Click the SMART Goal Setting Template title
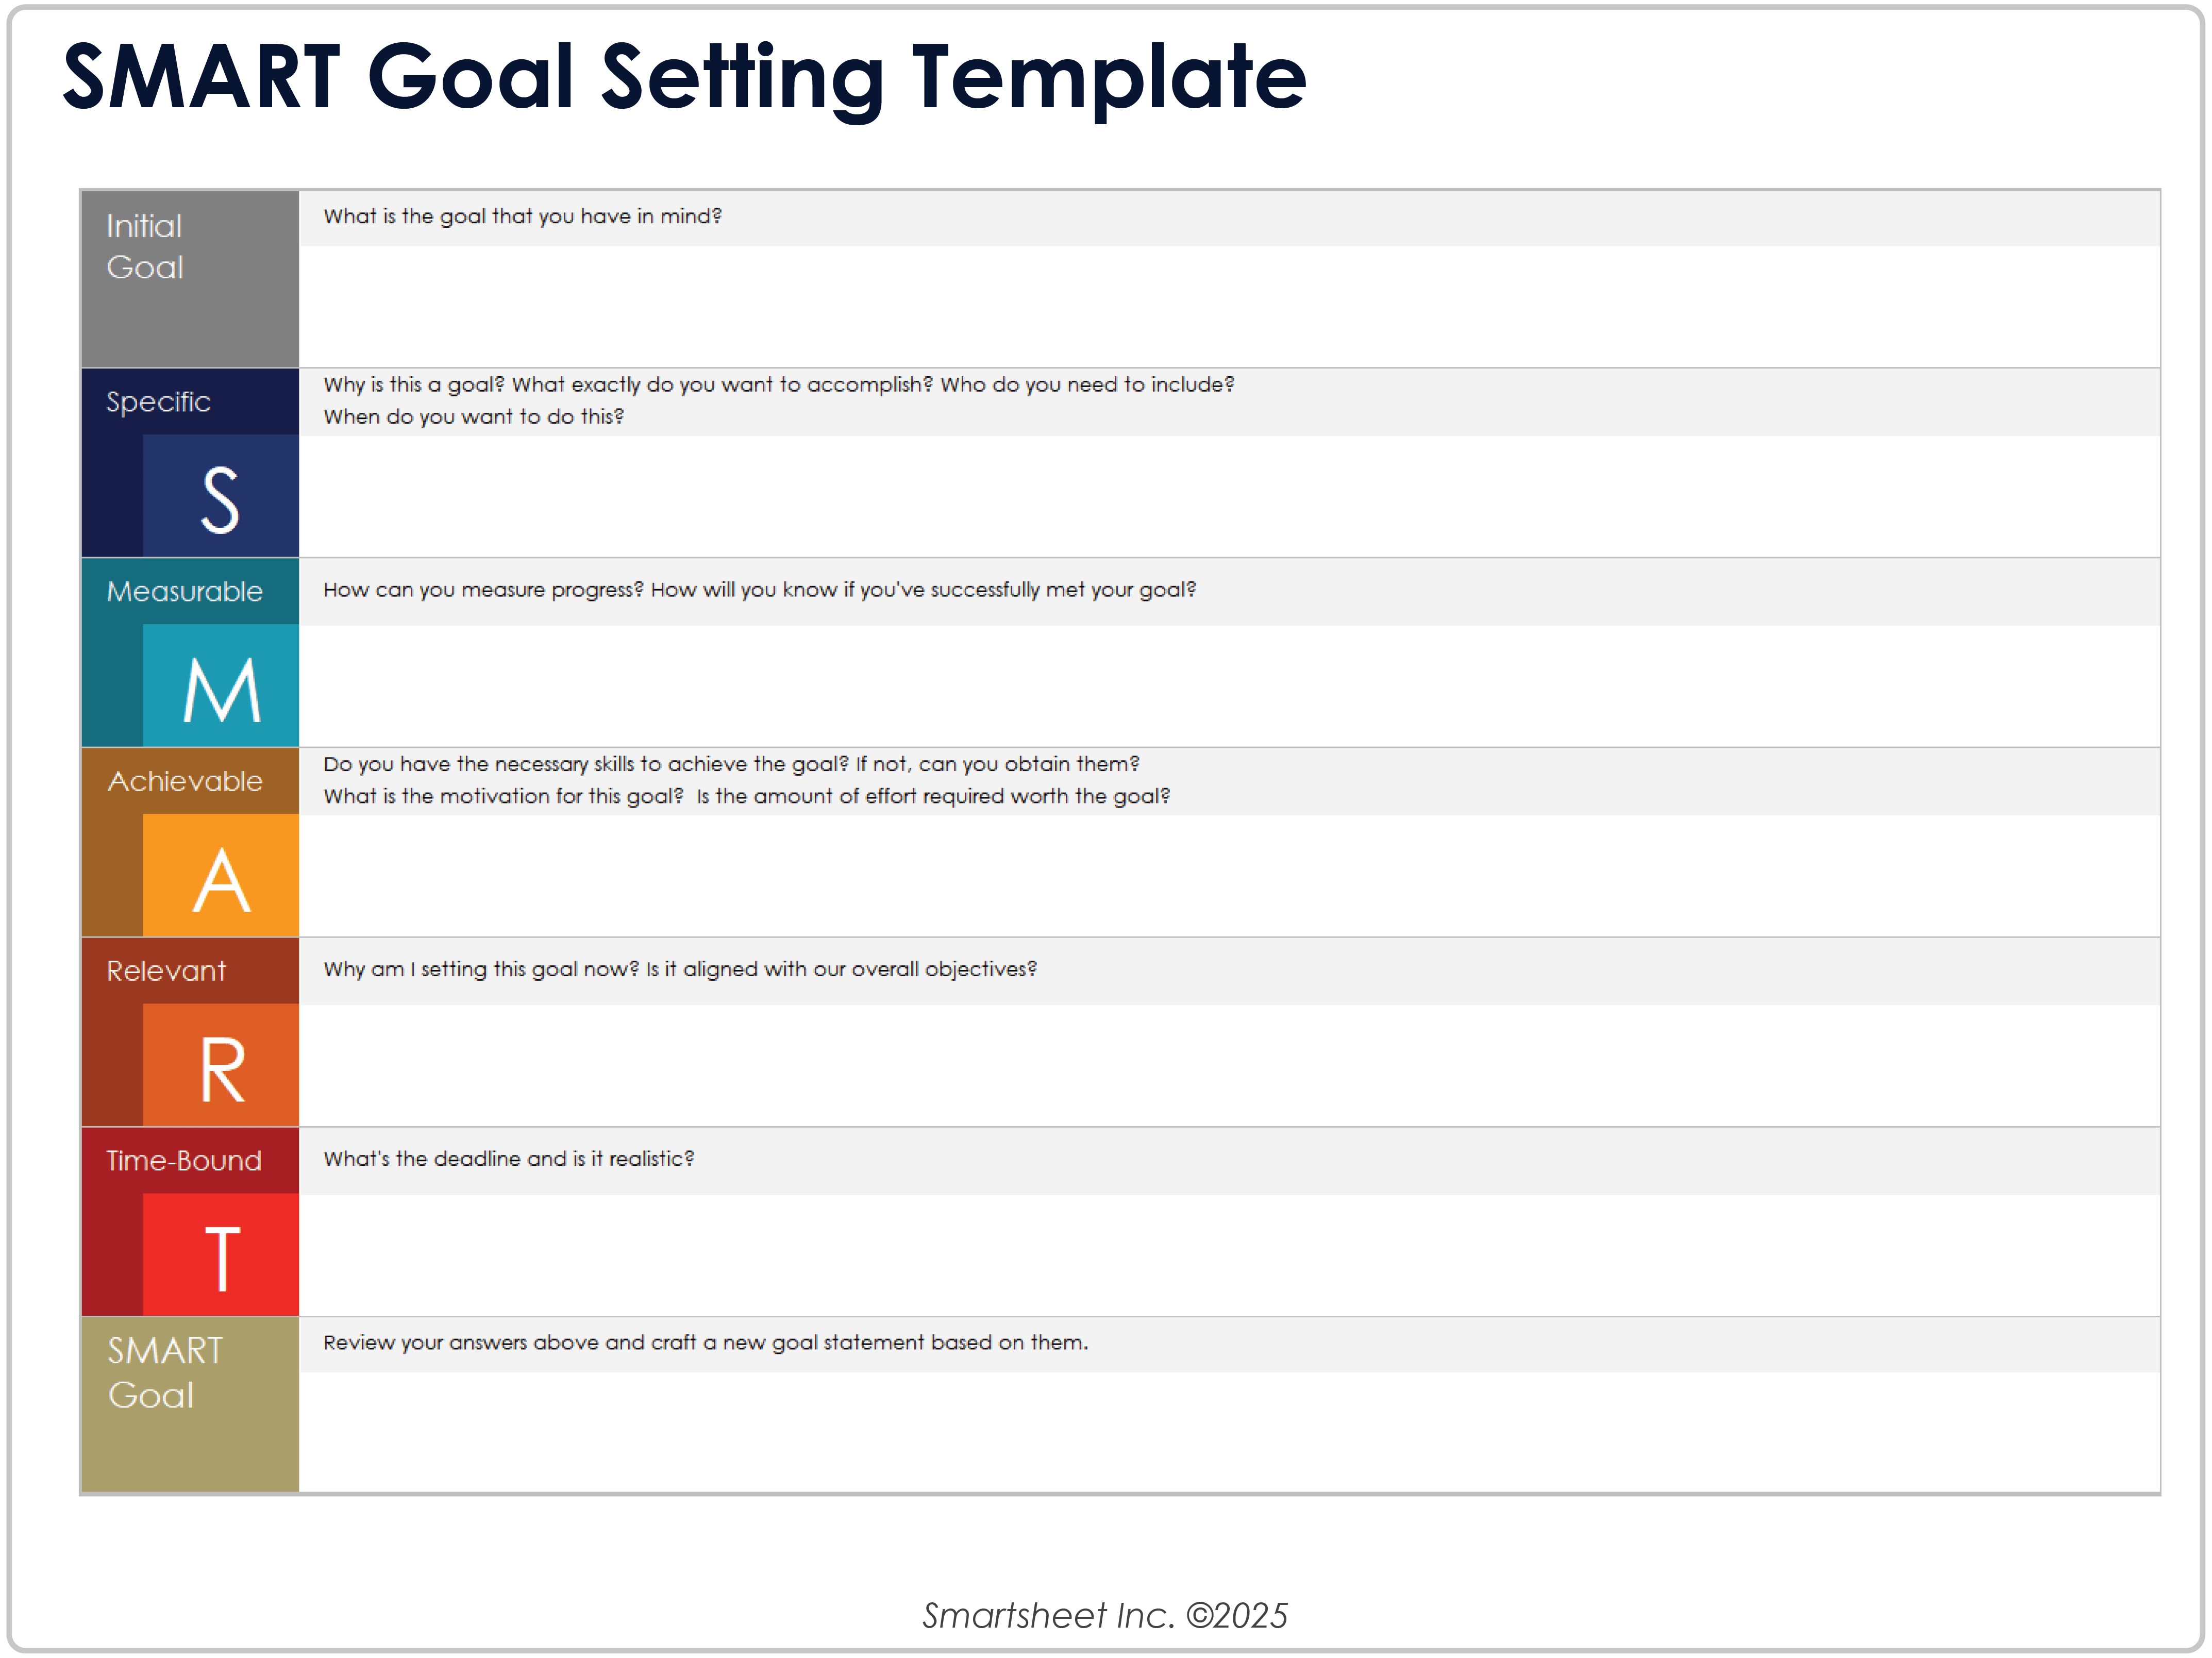Viewport: 2212px width, 1658px height. tap(684, 78)
